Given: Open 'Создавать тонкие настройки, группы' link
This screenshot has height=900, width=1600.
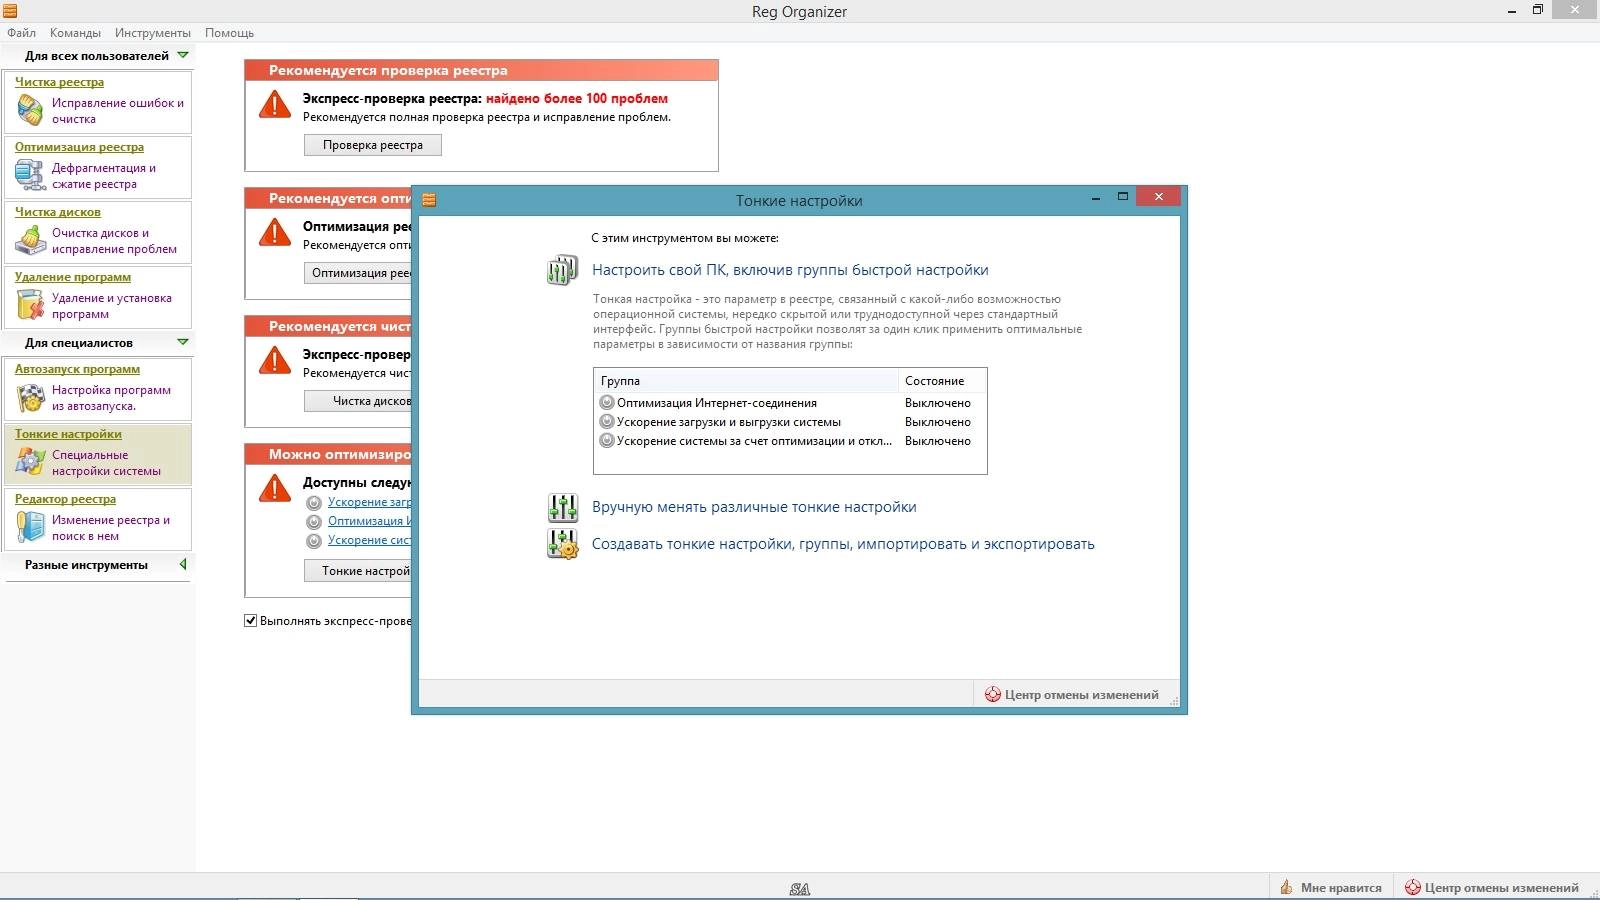Looking at the screenshot, I should point(843,544).
